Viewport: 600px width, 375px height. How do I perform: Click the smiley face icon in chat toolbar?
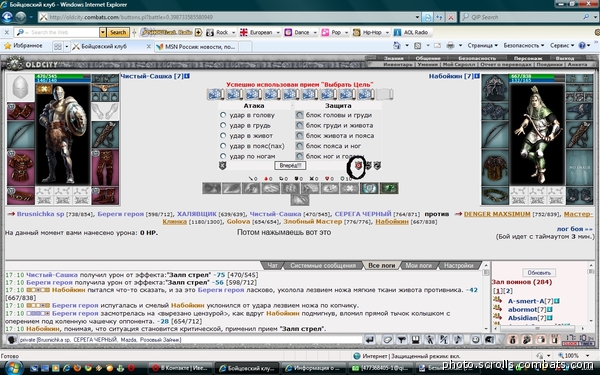(x=475, y=339)
